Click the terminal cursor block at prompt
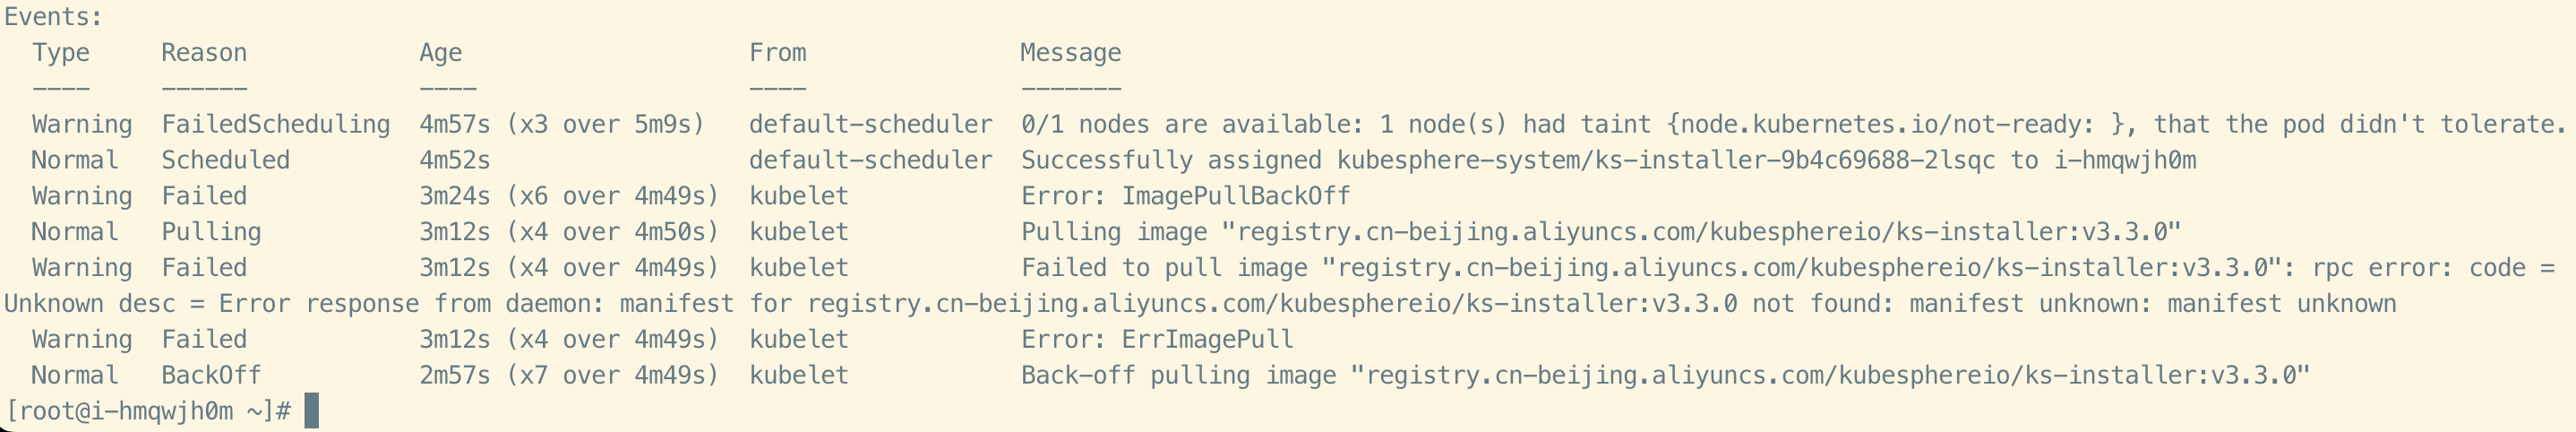The image size is (2576, 432). pyautogui.click(x=311, y=411)
